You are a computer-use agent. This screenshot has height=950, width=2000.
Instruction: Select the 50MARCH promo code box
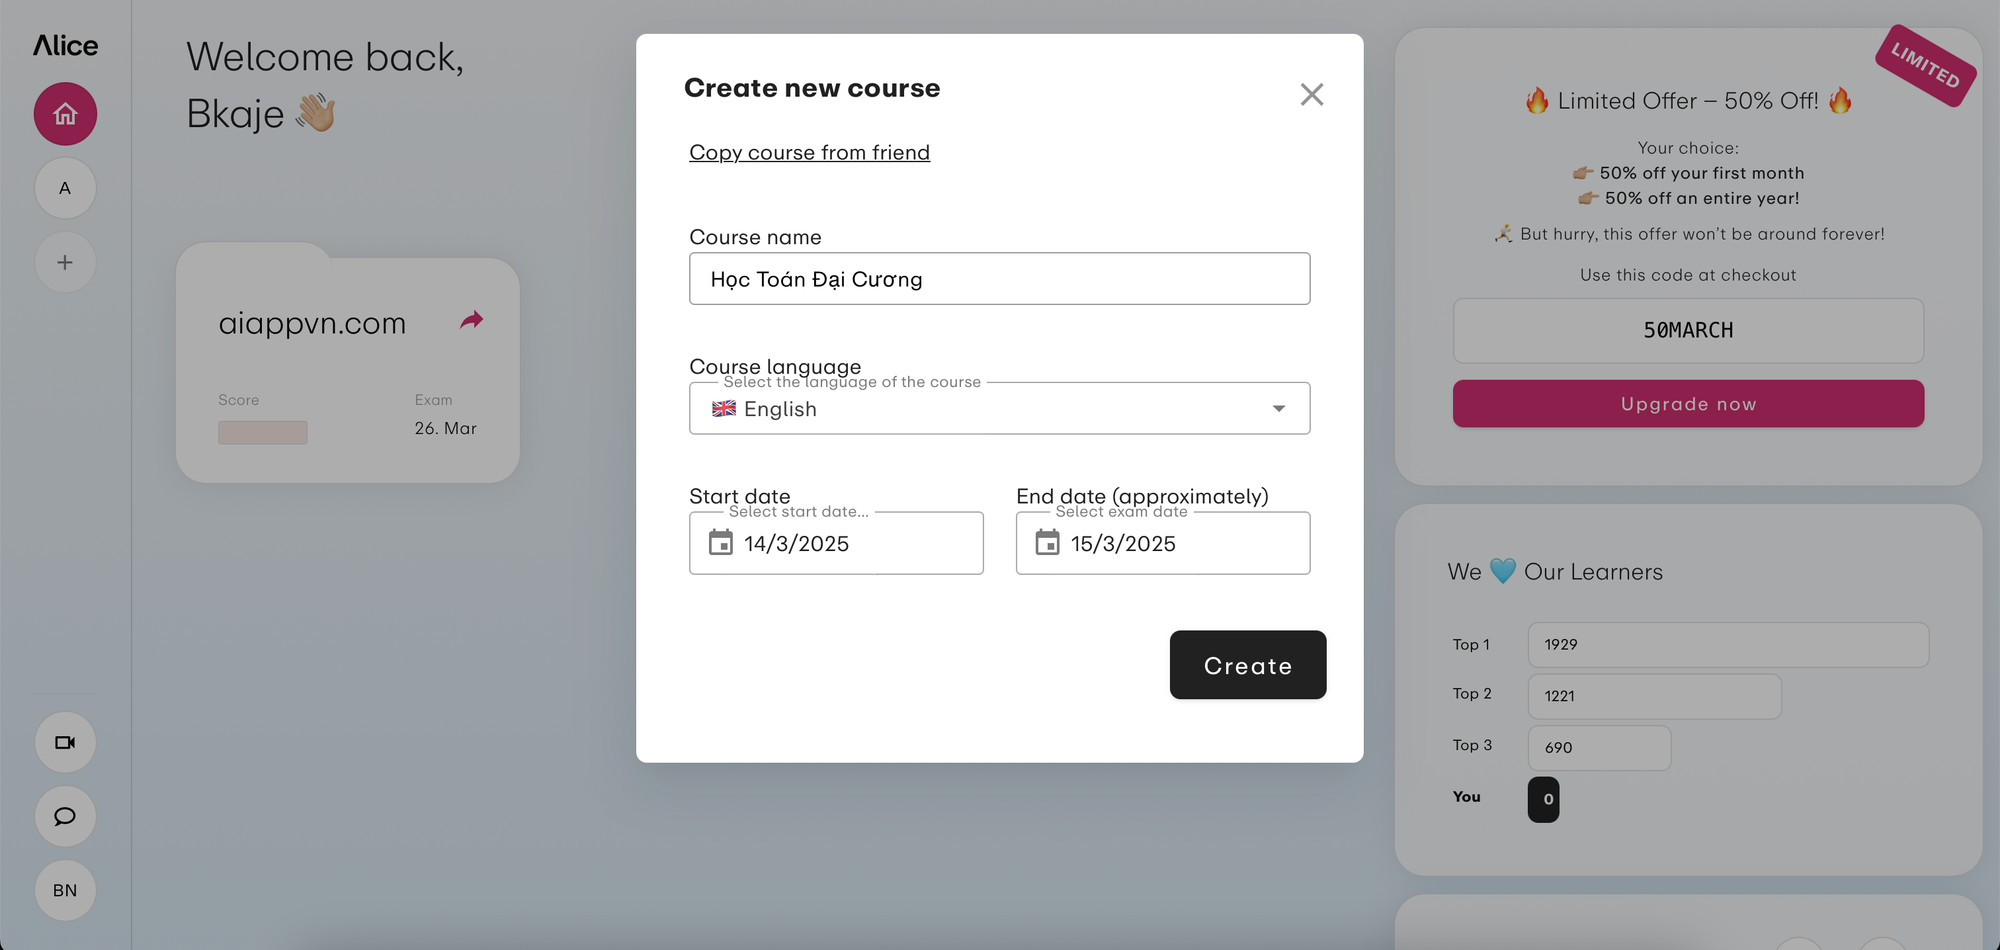pyautogui.click(x=1688, y=331)
